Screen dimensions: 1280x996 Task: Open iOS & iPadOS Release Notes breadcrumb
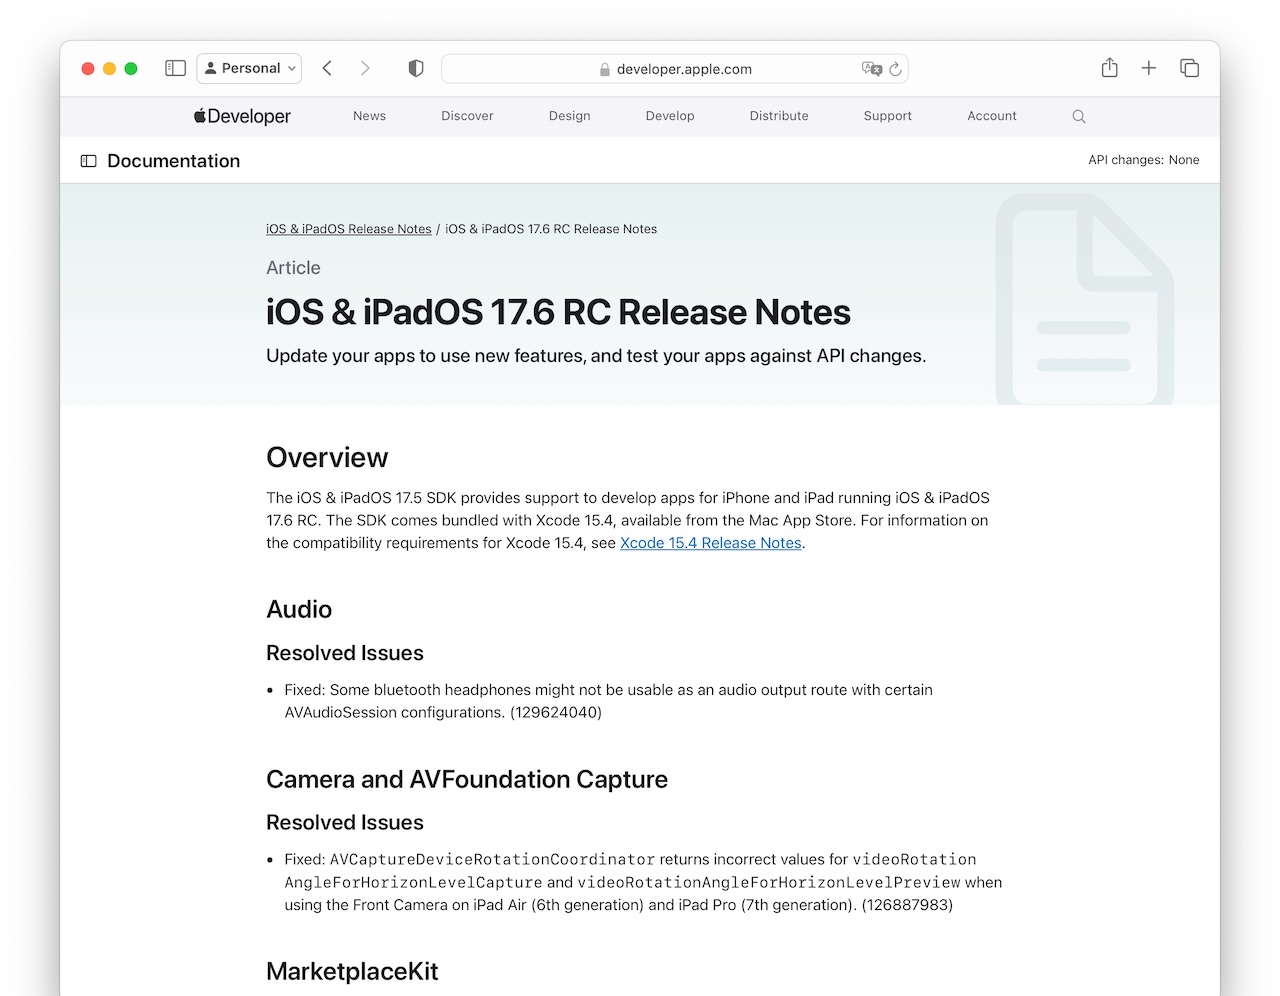(x=349, y=229)
